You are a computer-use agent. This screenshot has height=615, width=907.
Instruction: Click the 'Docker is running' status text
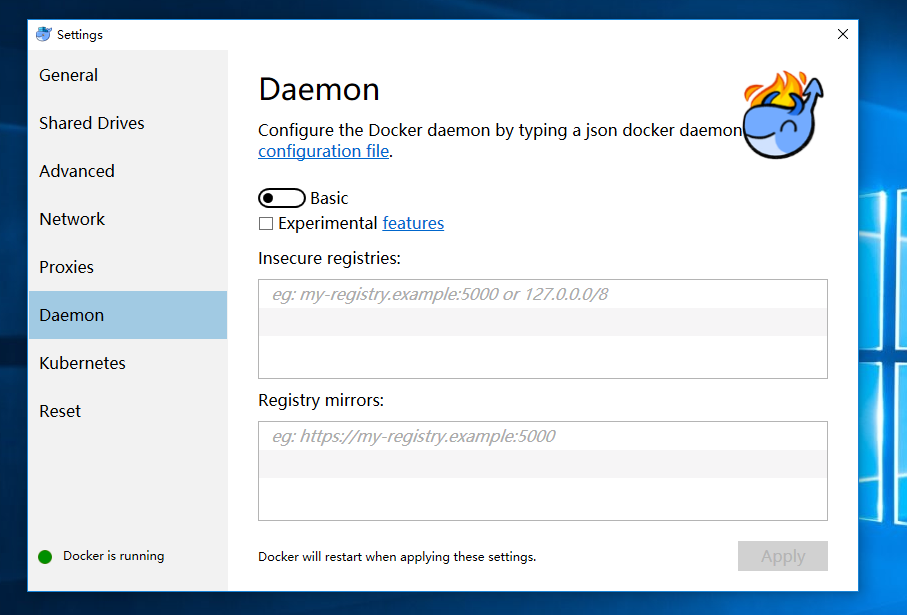[113, 556]
